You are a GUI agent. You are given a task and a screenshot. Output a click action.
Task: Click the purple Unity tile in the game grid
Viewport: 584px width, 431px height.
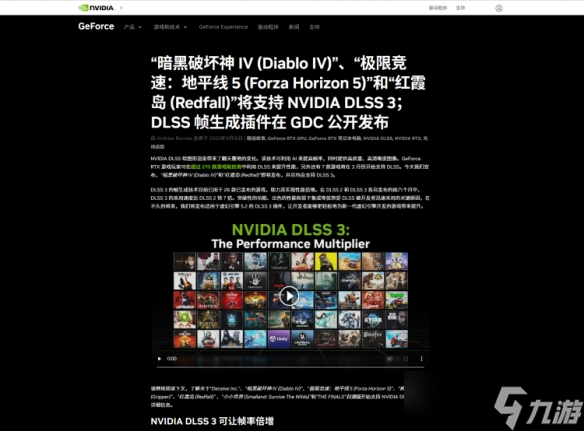279,339
